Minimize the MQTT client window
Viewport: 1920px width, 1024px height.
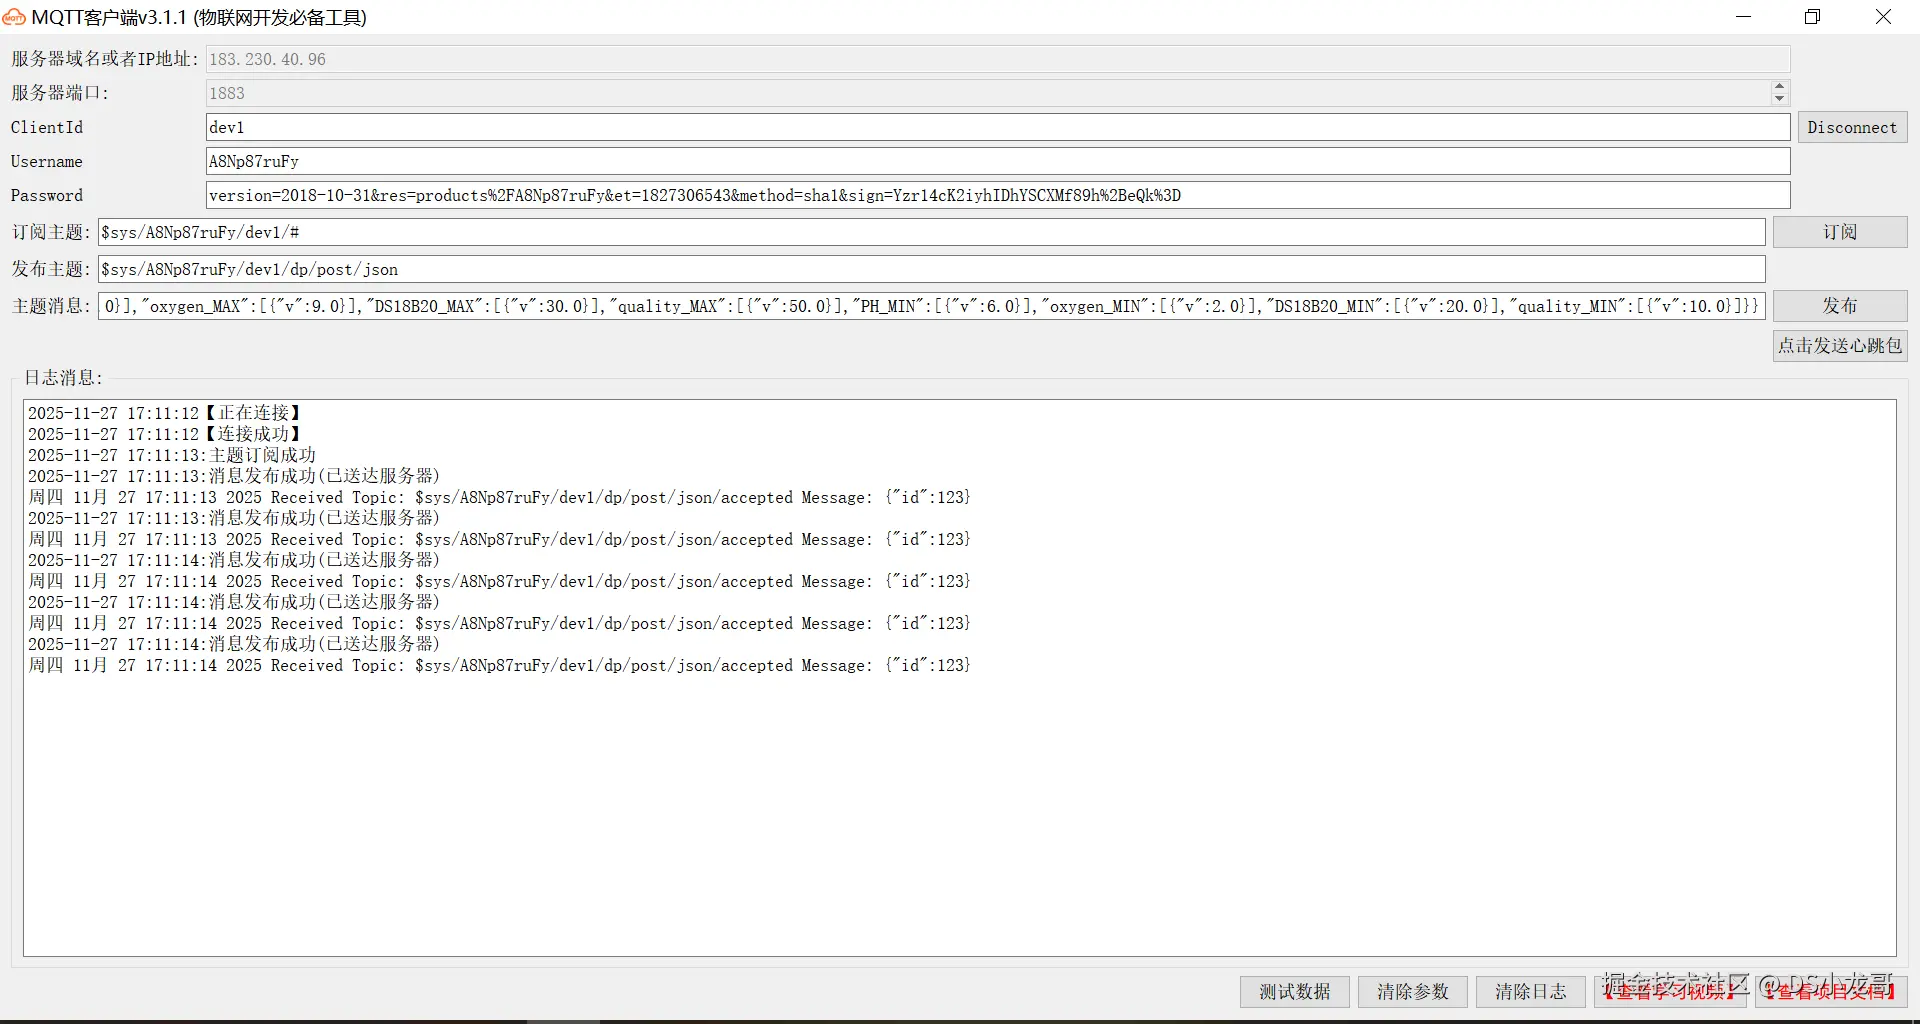tap(1743, 17)
